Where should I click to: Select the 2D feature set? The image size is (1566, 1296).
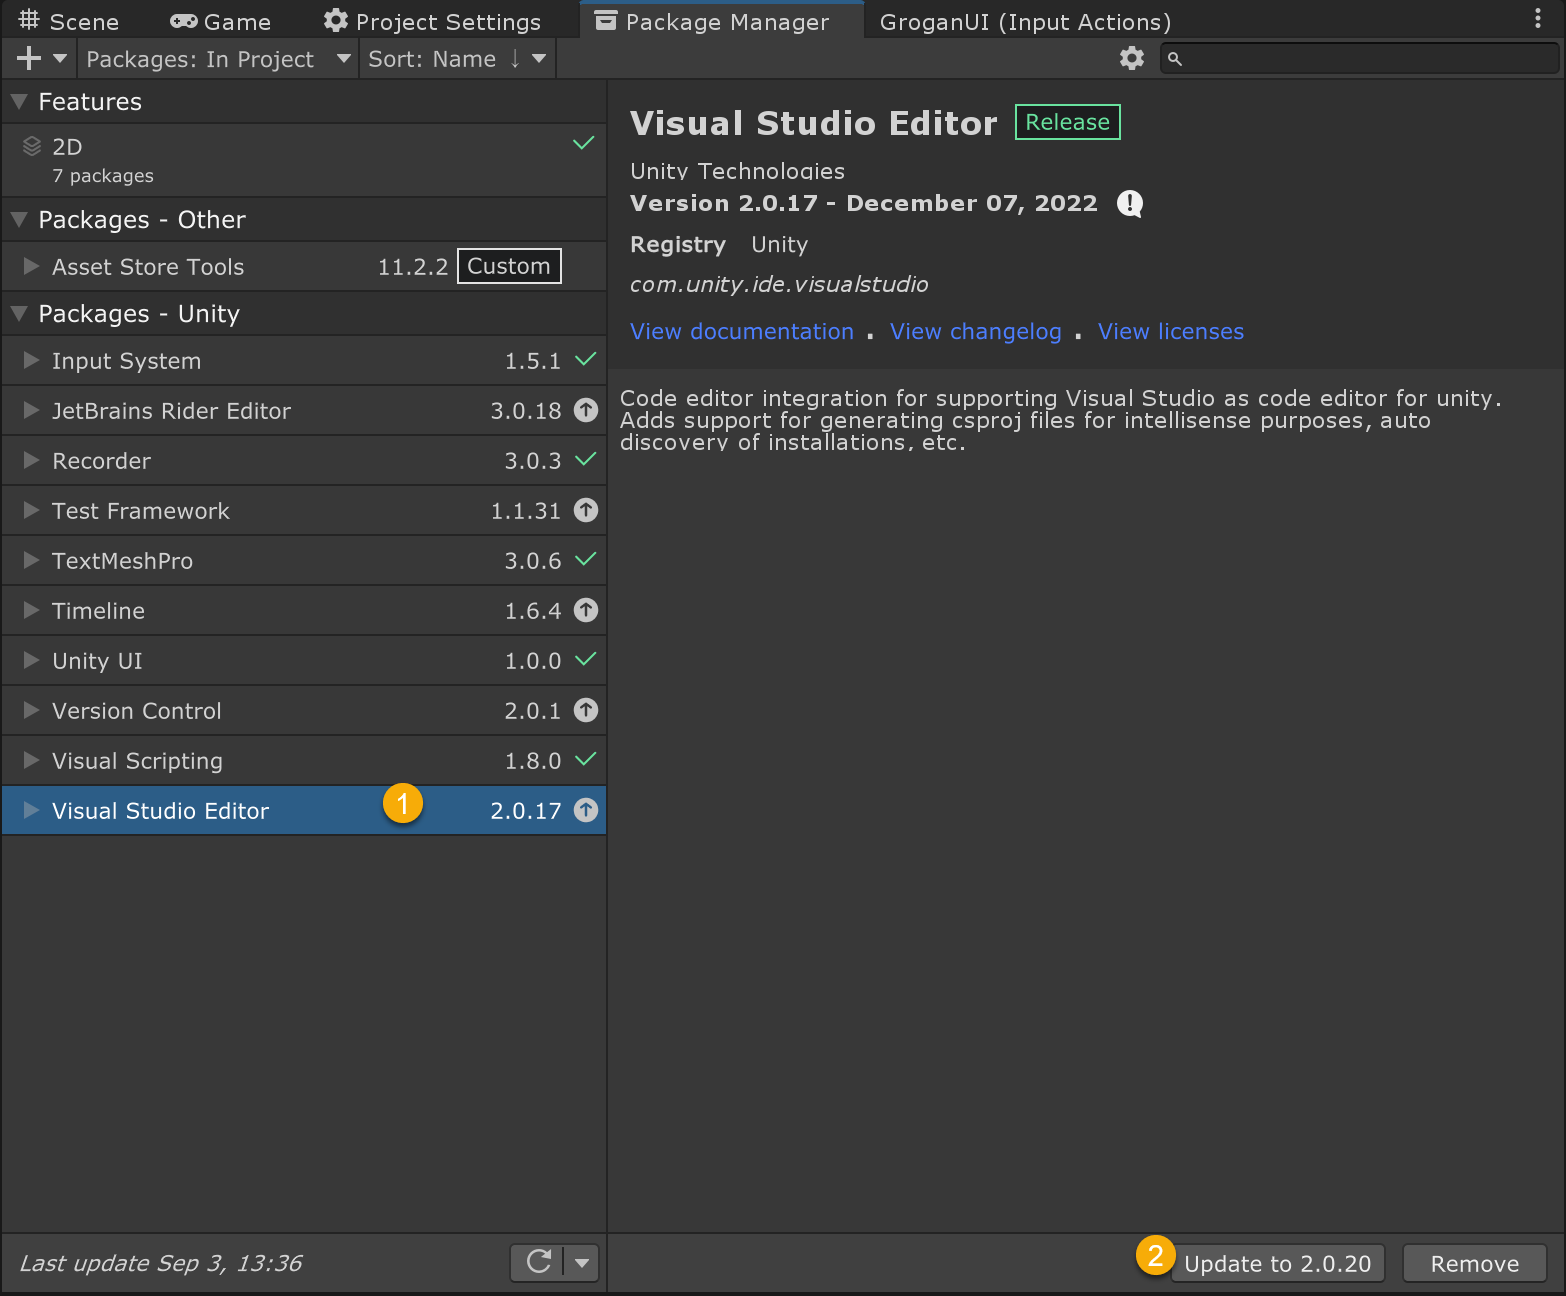[x=304, y=160]
